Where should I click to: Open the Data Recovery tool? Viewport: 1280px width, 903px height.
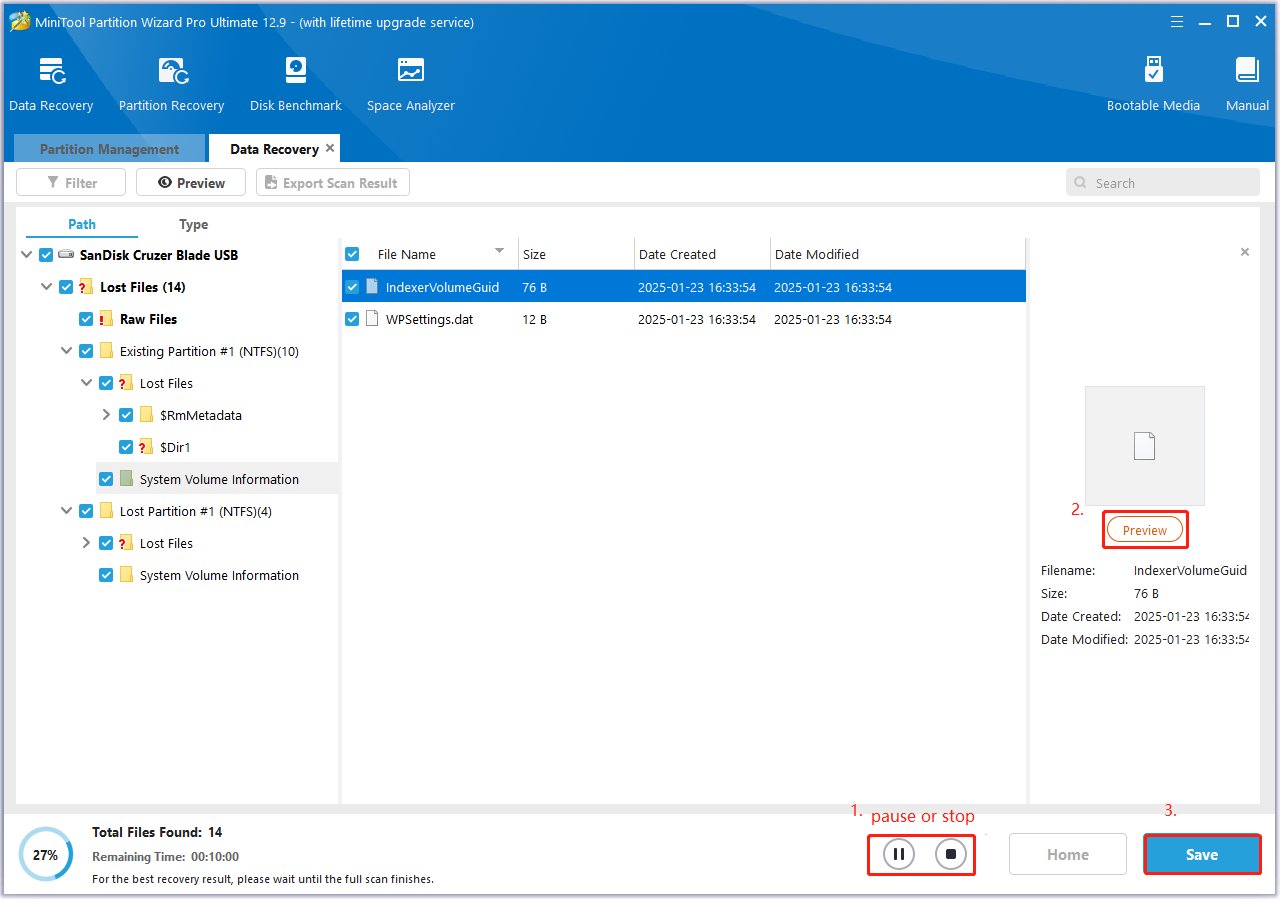click(x=51, y=85)
